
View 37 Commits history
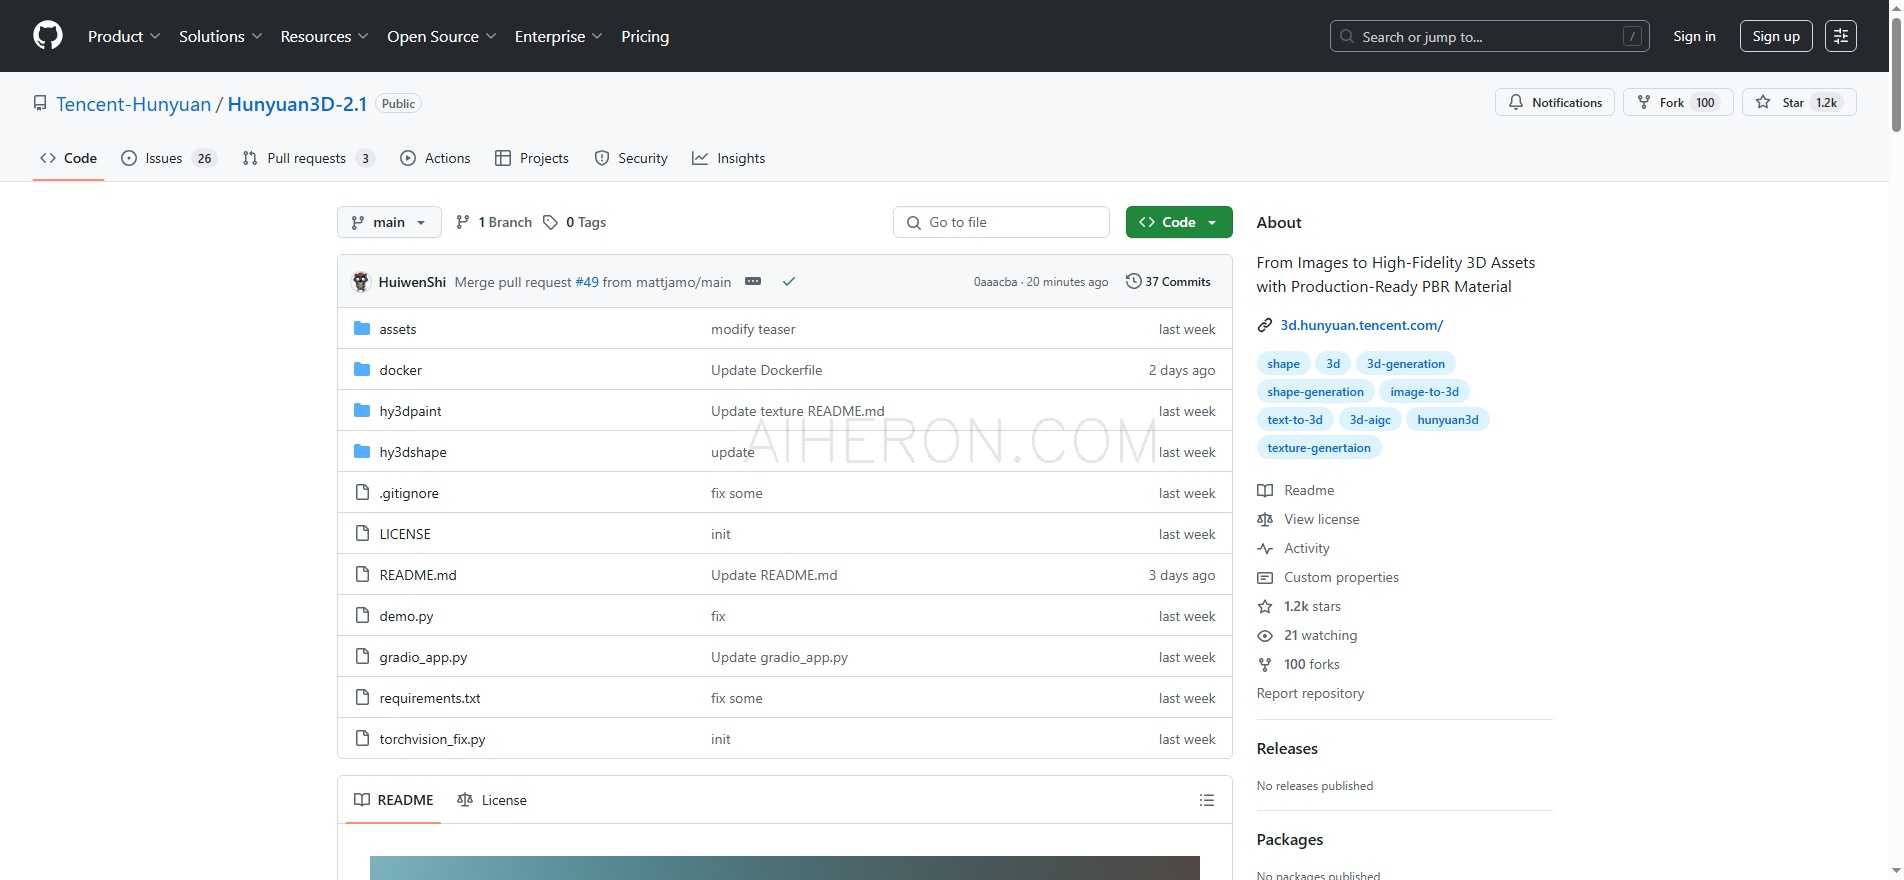pyautogui.click(x=1168, y=282)
